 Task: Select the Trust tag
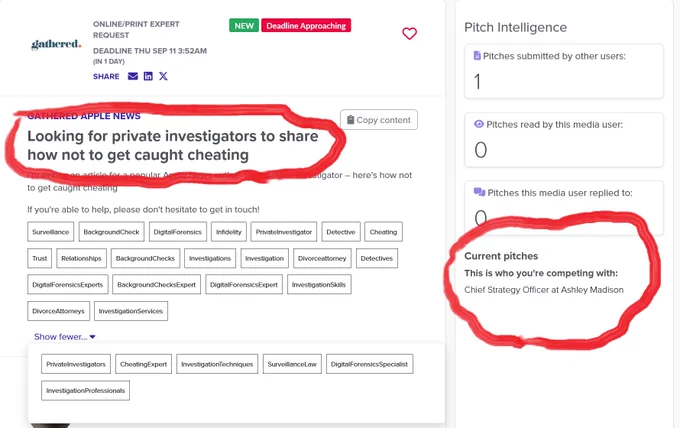[39, 258]
